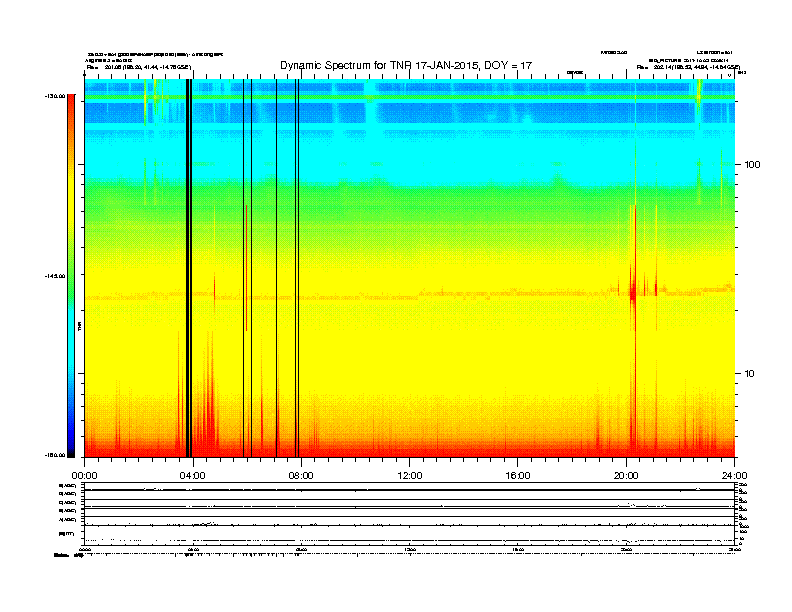The image size is (792, 612).
Task: Click the large 08:00 time axis label
Action: click(301, 476)
